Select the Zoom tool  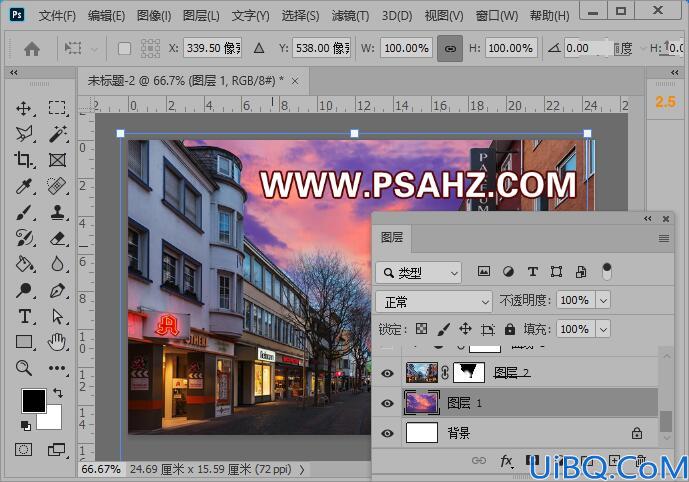coord(24,368)
